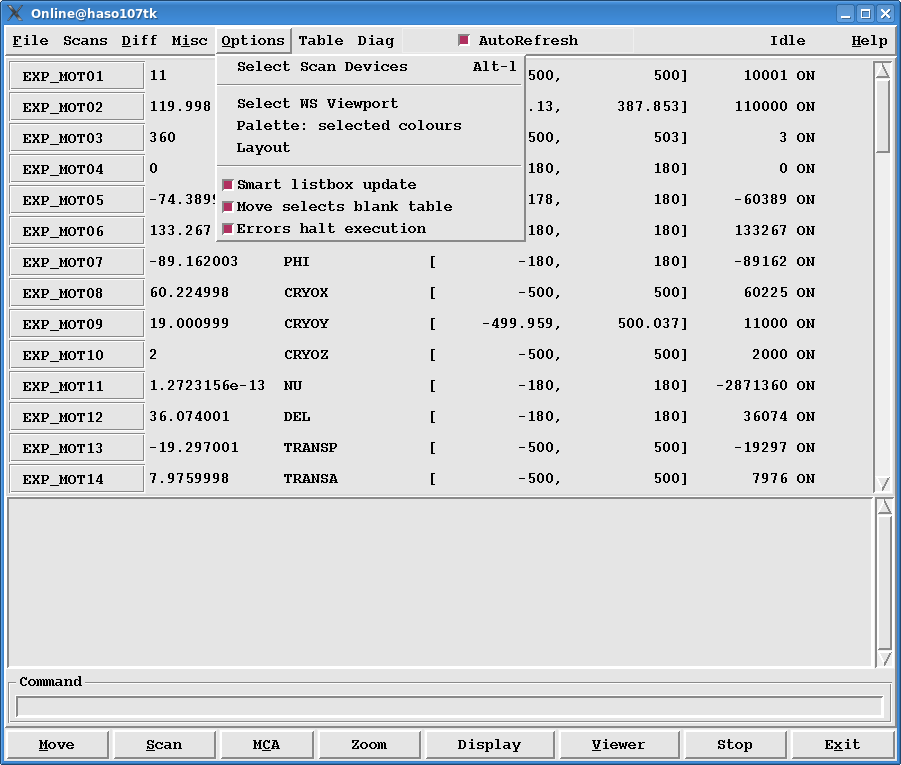
Task: Click the TRANSA label
Action: 311,479
